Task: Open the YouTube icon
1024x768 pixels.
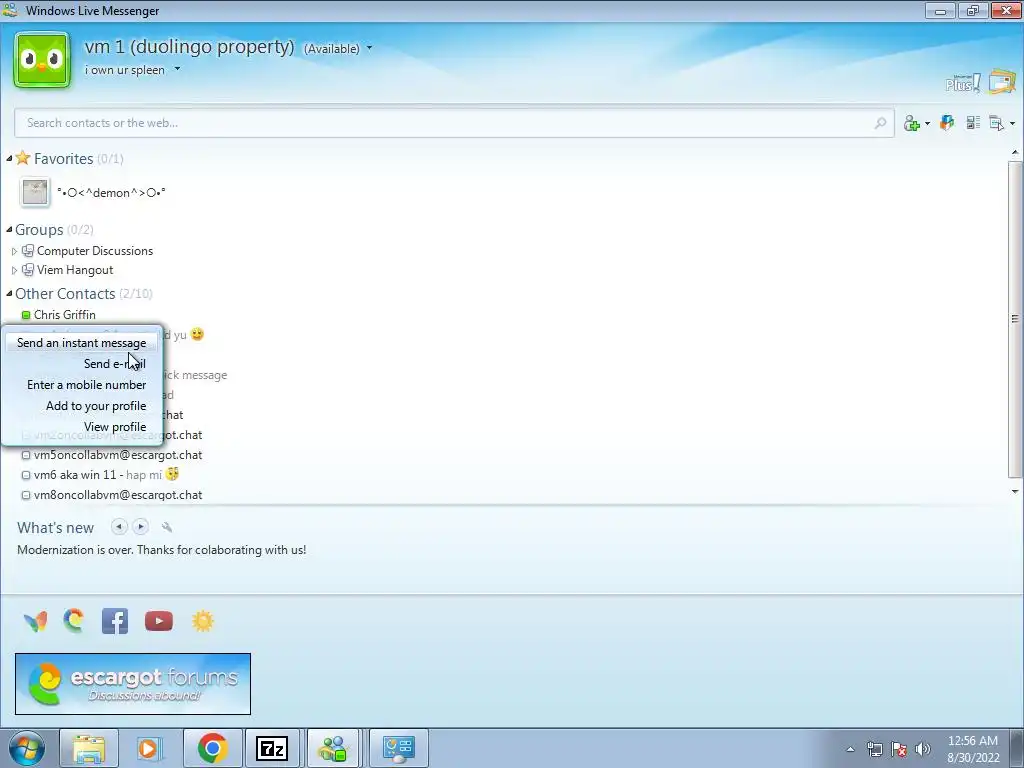Action: [159, 621]
